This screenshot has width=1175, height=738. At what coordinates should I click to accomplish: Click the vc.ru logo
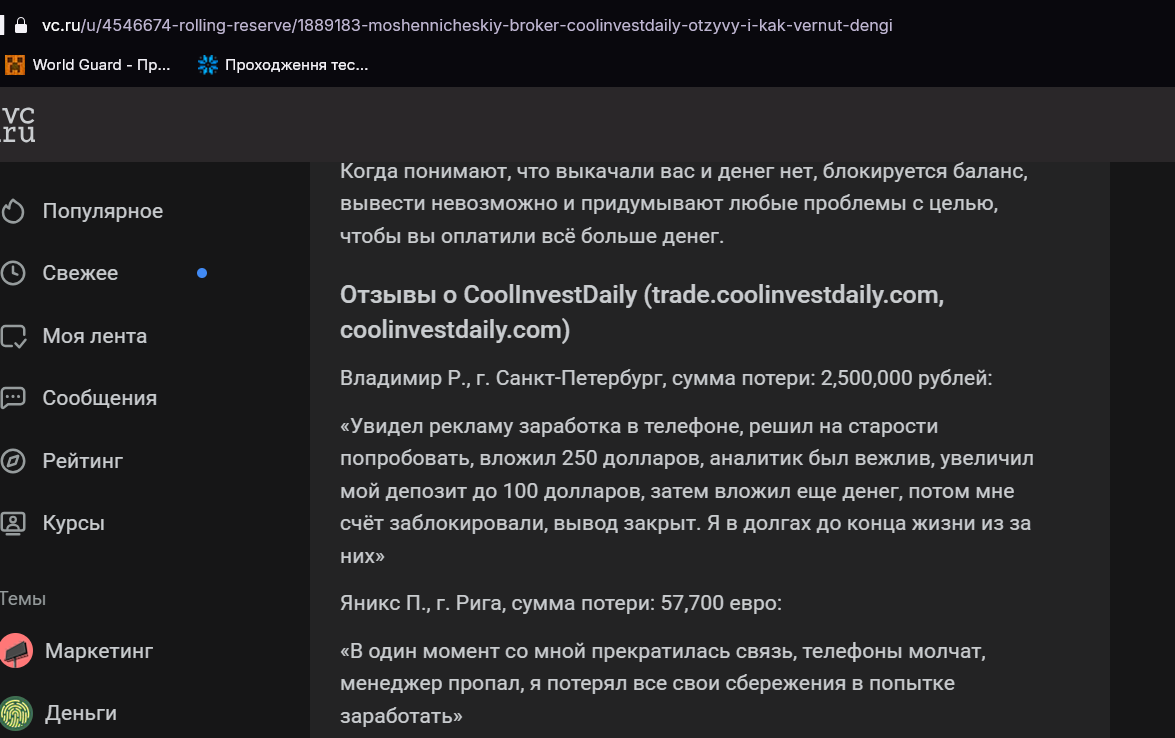[x=18, y=124]
